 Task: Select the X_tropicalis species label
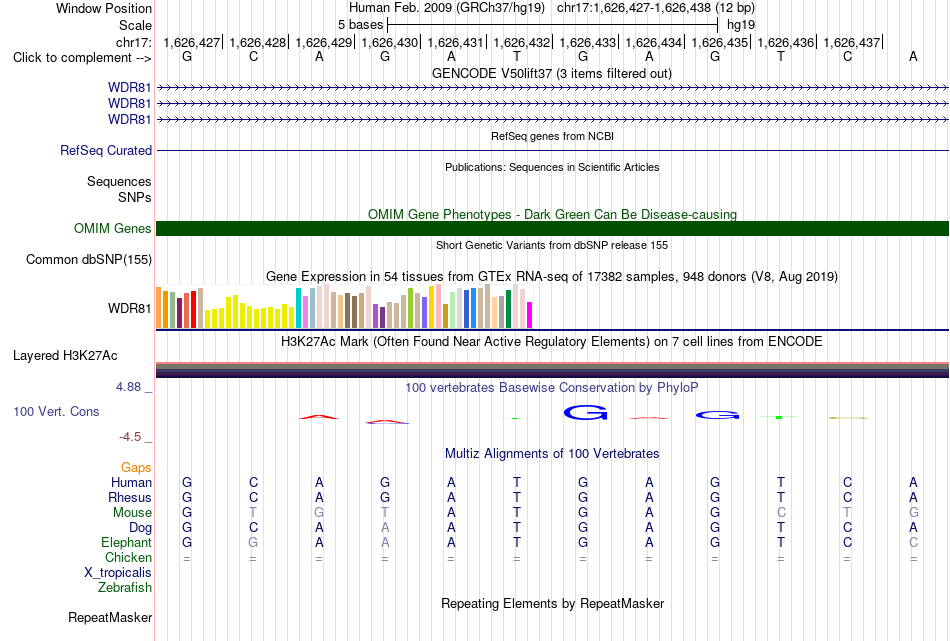[118, 573]
